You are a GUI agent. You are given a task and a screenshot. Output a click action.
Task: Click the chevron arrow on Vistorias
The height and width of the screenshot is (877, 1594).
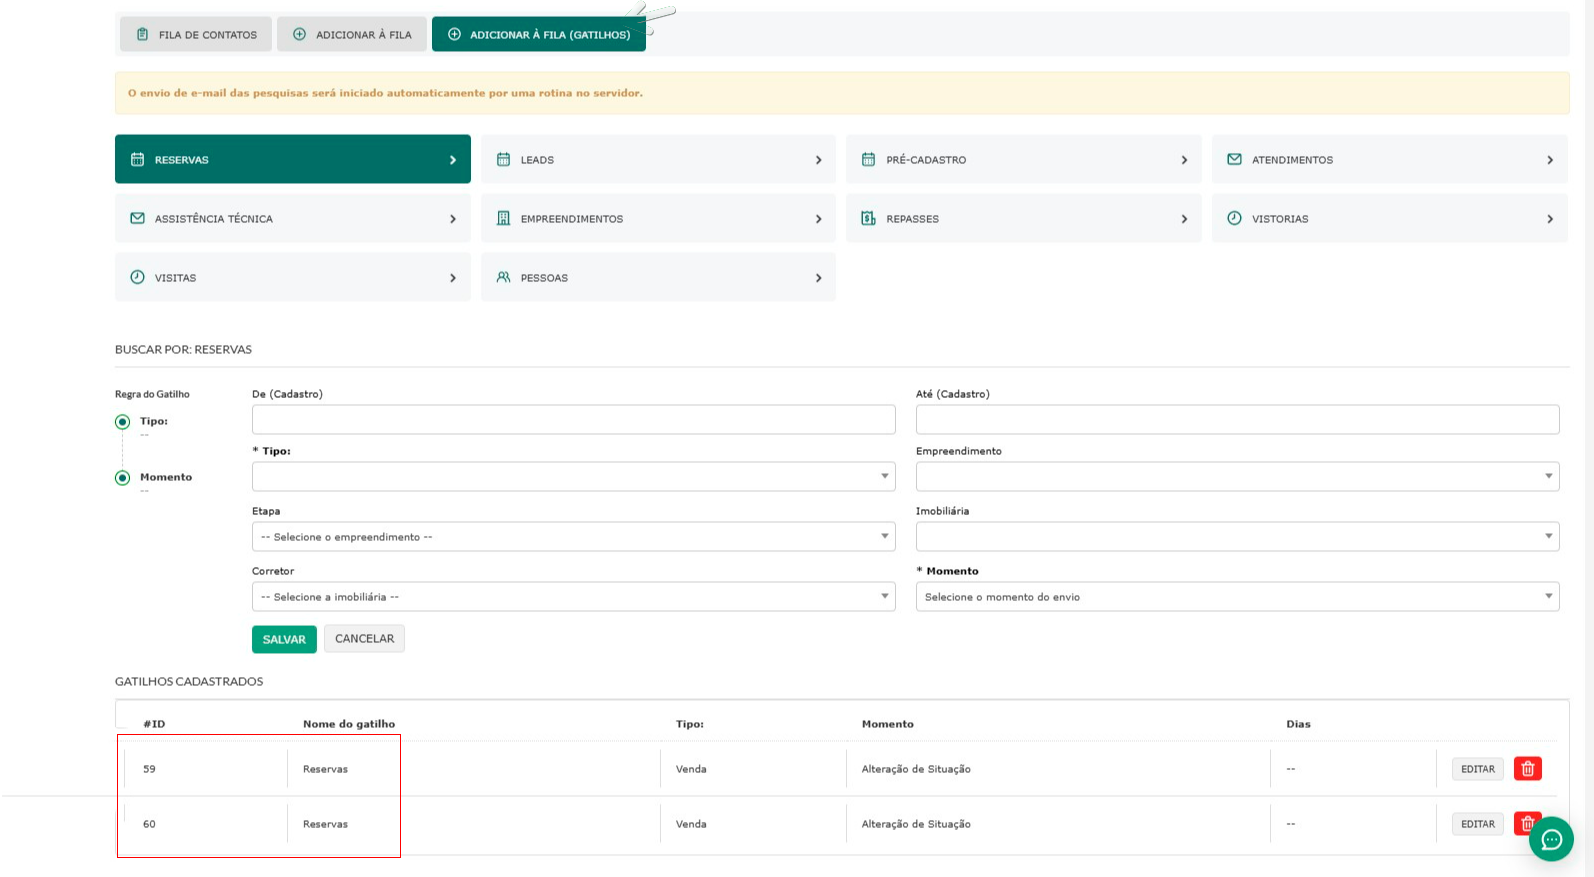pos(1550,219)
